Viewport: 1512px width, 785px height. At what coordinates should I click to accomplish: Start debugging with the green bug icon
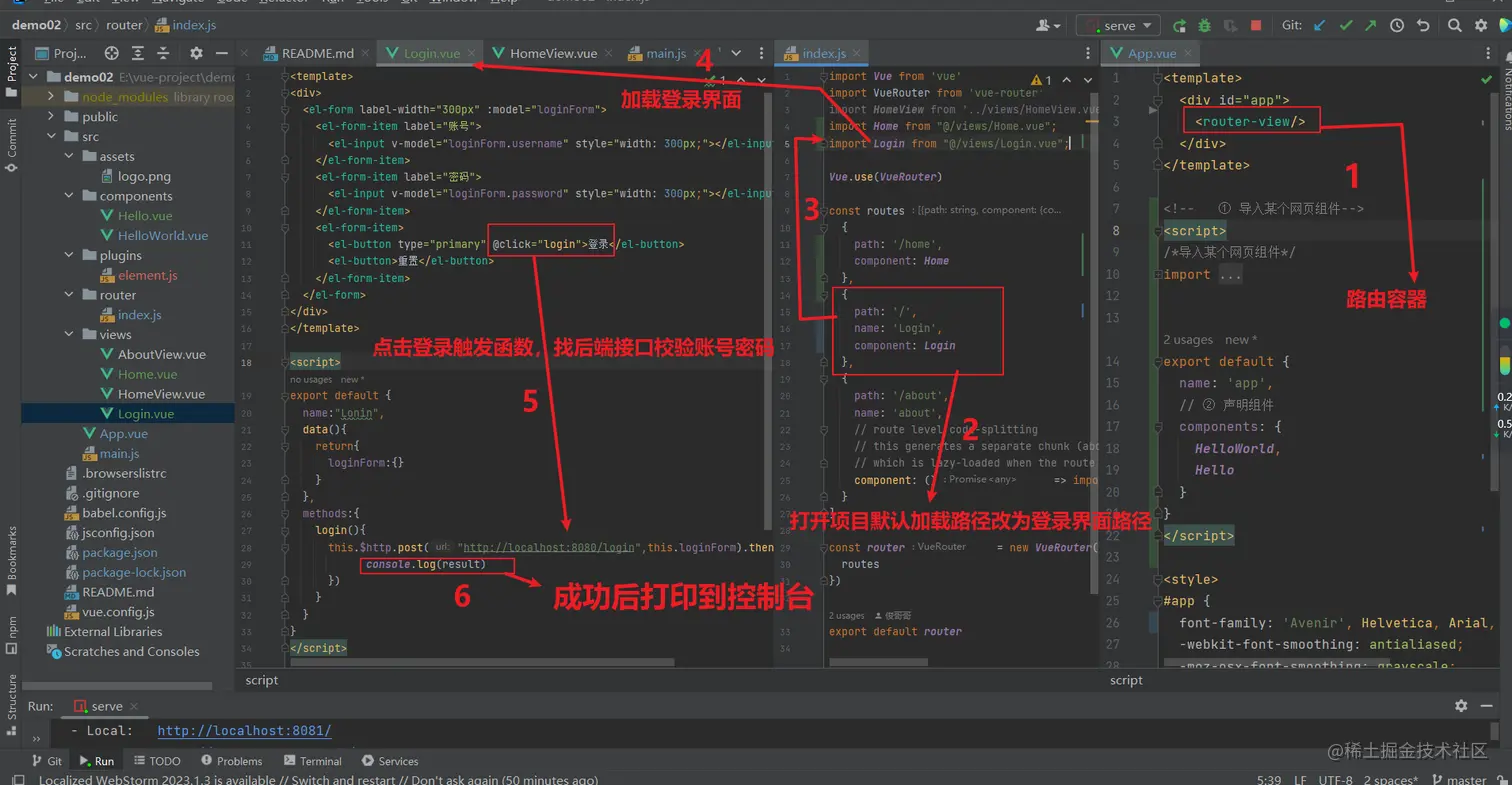(1205, 26)
